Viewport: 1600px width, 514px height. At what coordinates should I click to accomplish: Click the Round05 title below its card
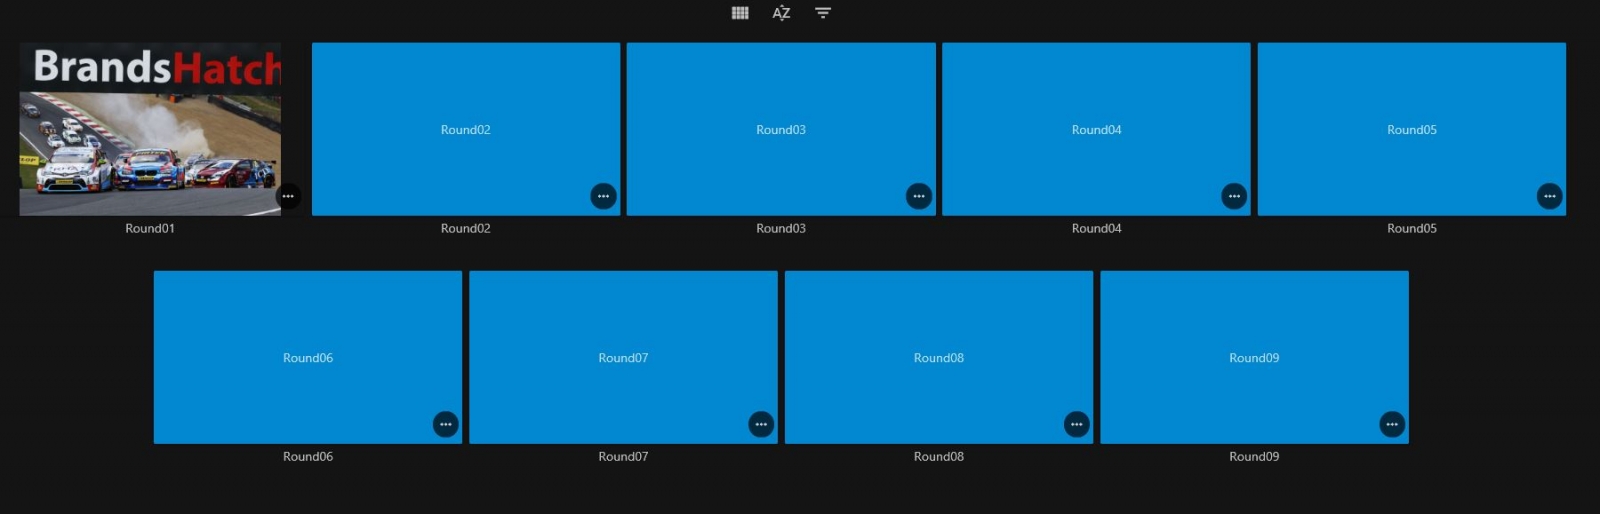click(1411, 228)
